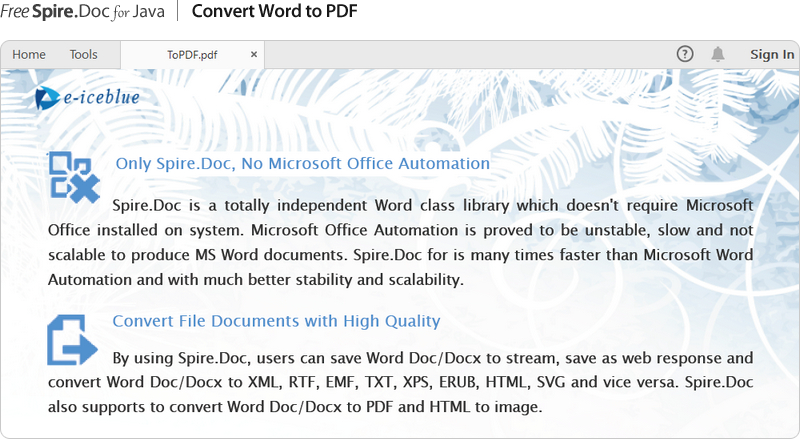Open the help question mark icon

685,54
